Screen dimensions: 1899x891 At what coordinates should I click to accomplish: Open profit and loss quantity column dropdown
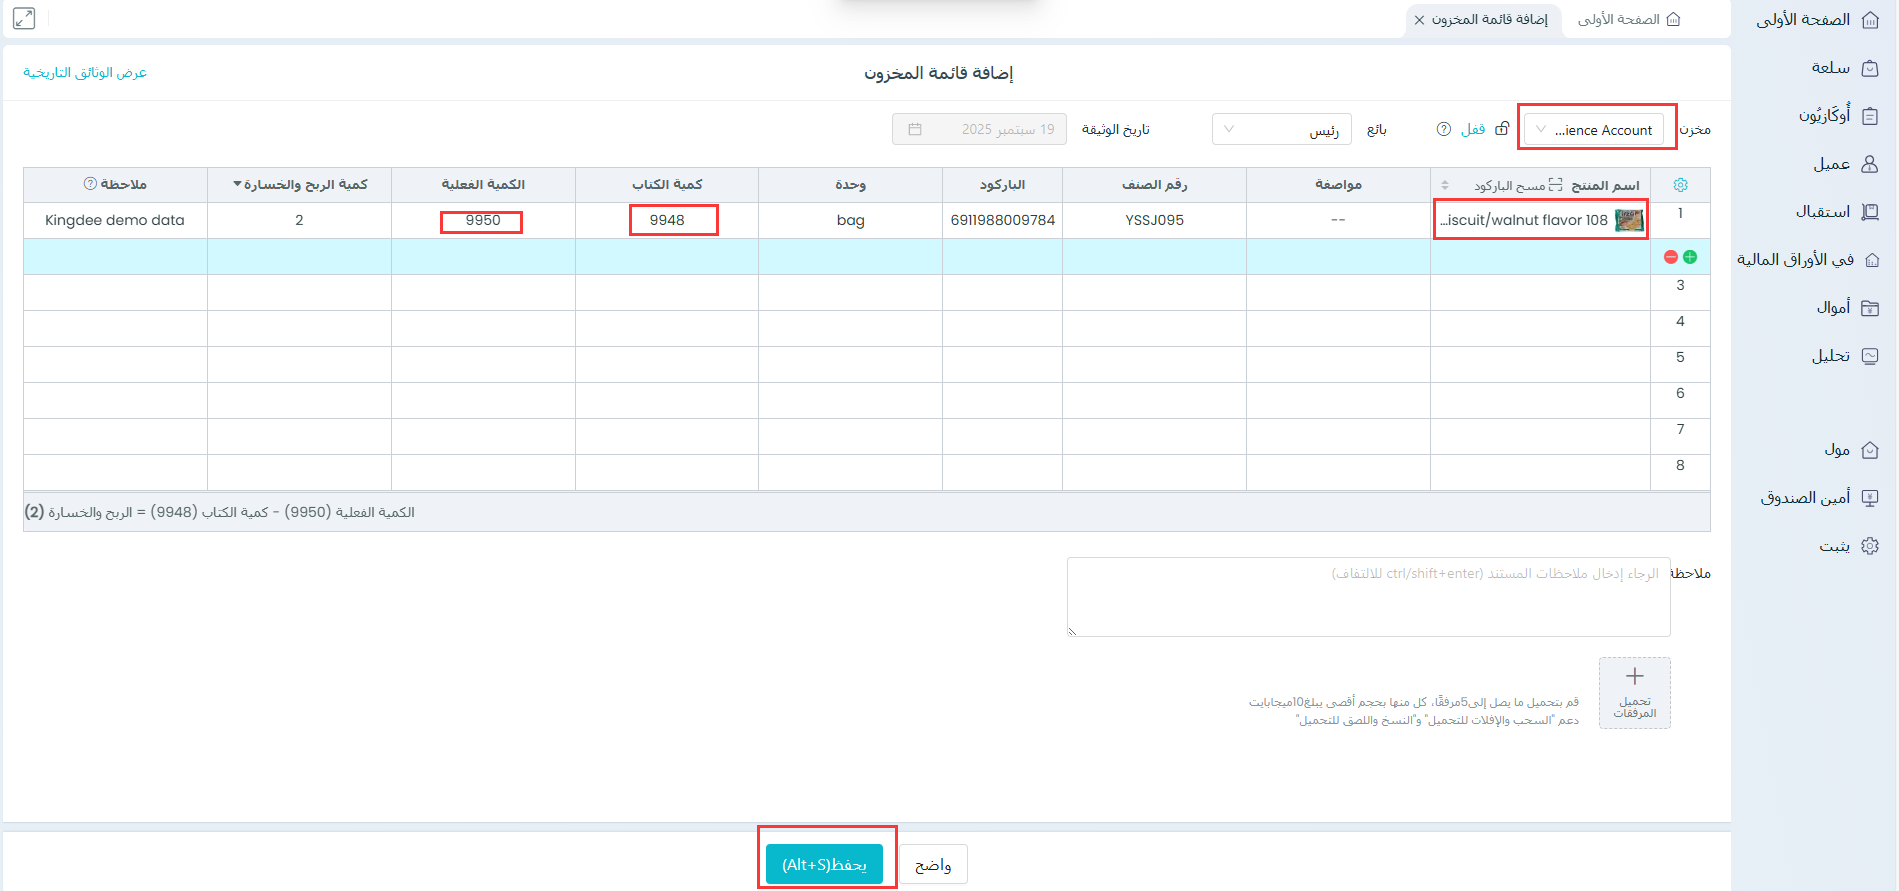[x=237, y=184]
